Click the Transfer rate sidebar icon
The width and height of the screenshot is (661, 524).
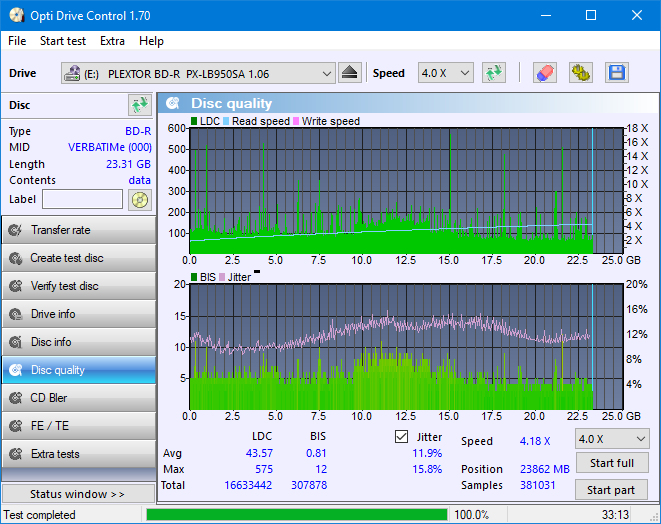pos(16,230)
